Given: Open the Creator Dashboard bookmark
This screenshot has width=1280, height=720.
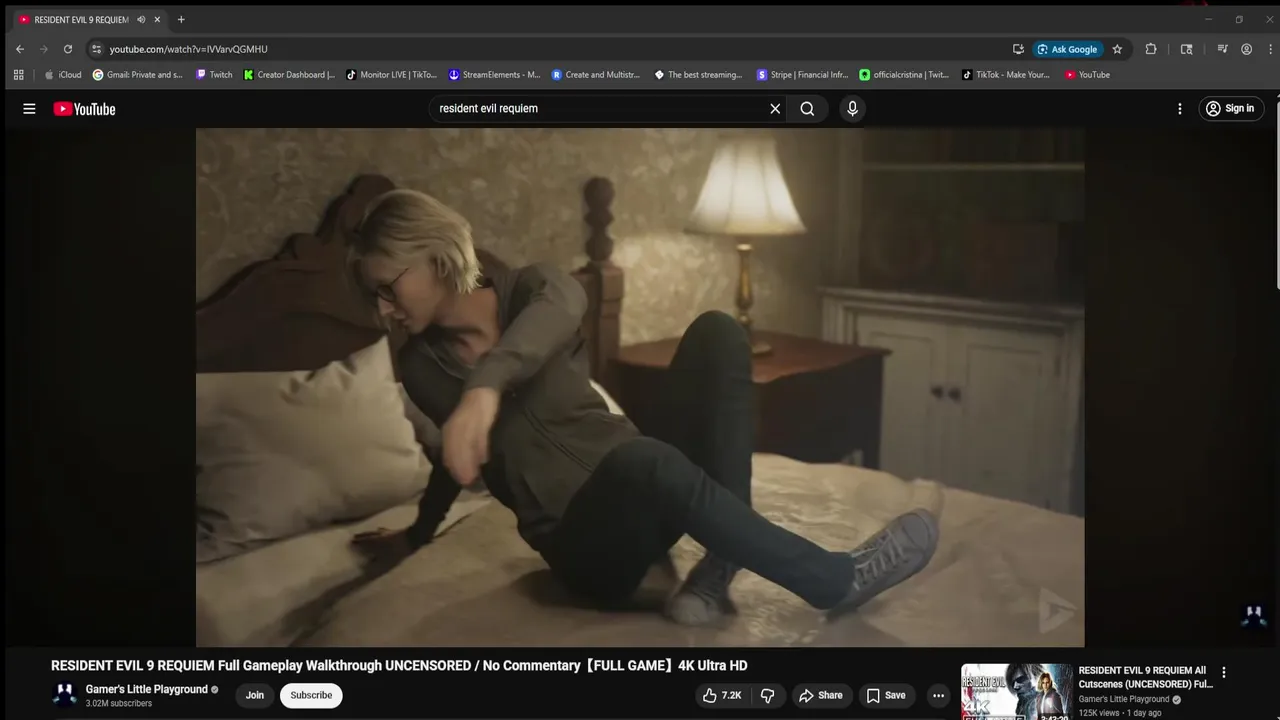Looking at the screenshot, I should pyautogui.click(x=290, y=75).
